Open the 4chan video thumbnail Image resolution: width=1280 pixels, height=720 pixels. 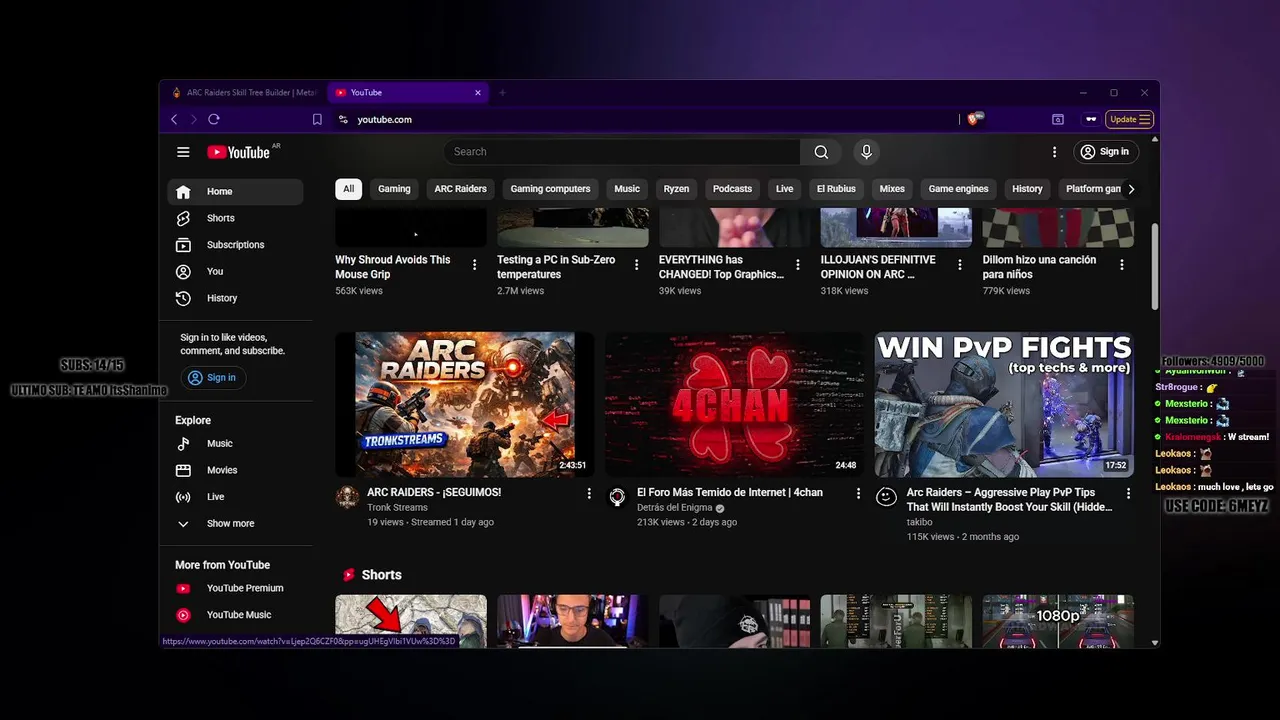pos(734,404)
